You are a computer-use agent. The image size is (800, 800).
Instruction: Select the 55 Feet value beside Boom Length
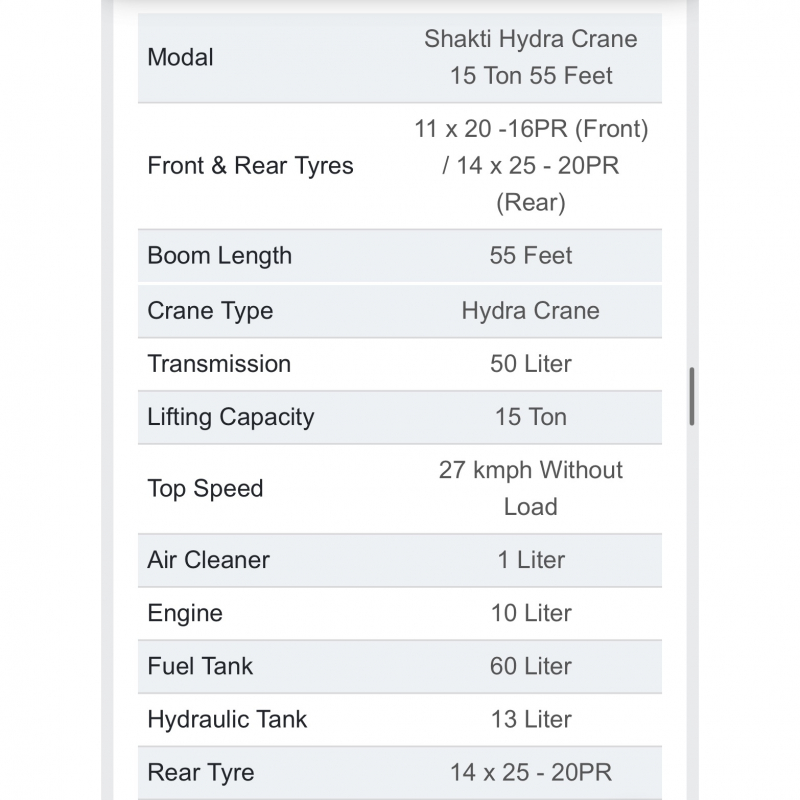click(531, 255)
